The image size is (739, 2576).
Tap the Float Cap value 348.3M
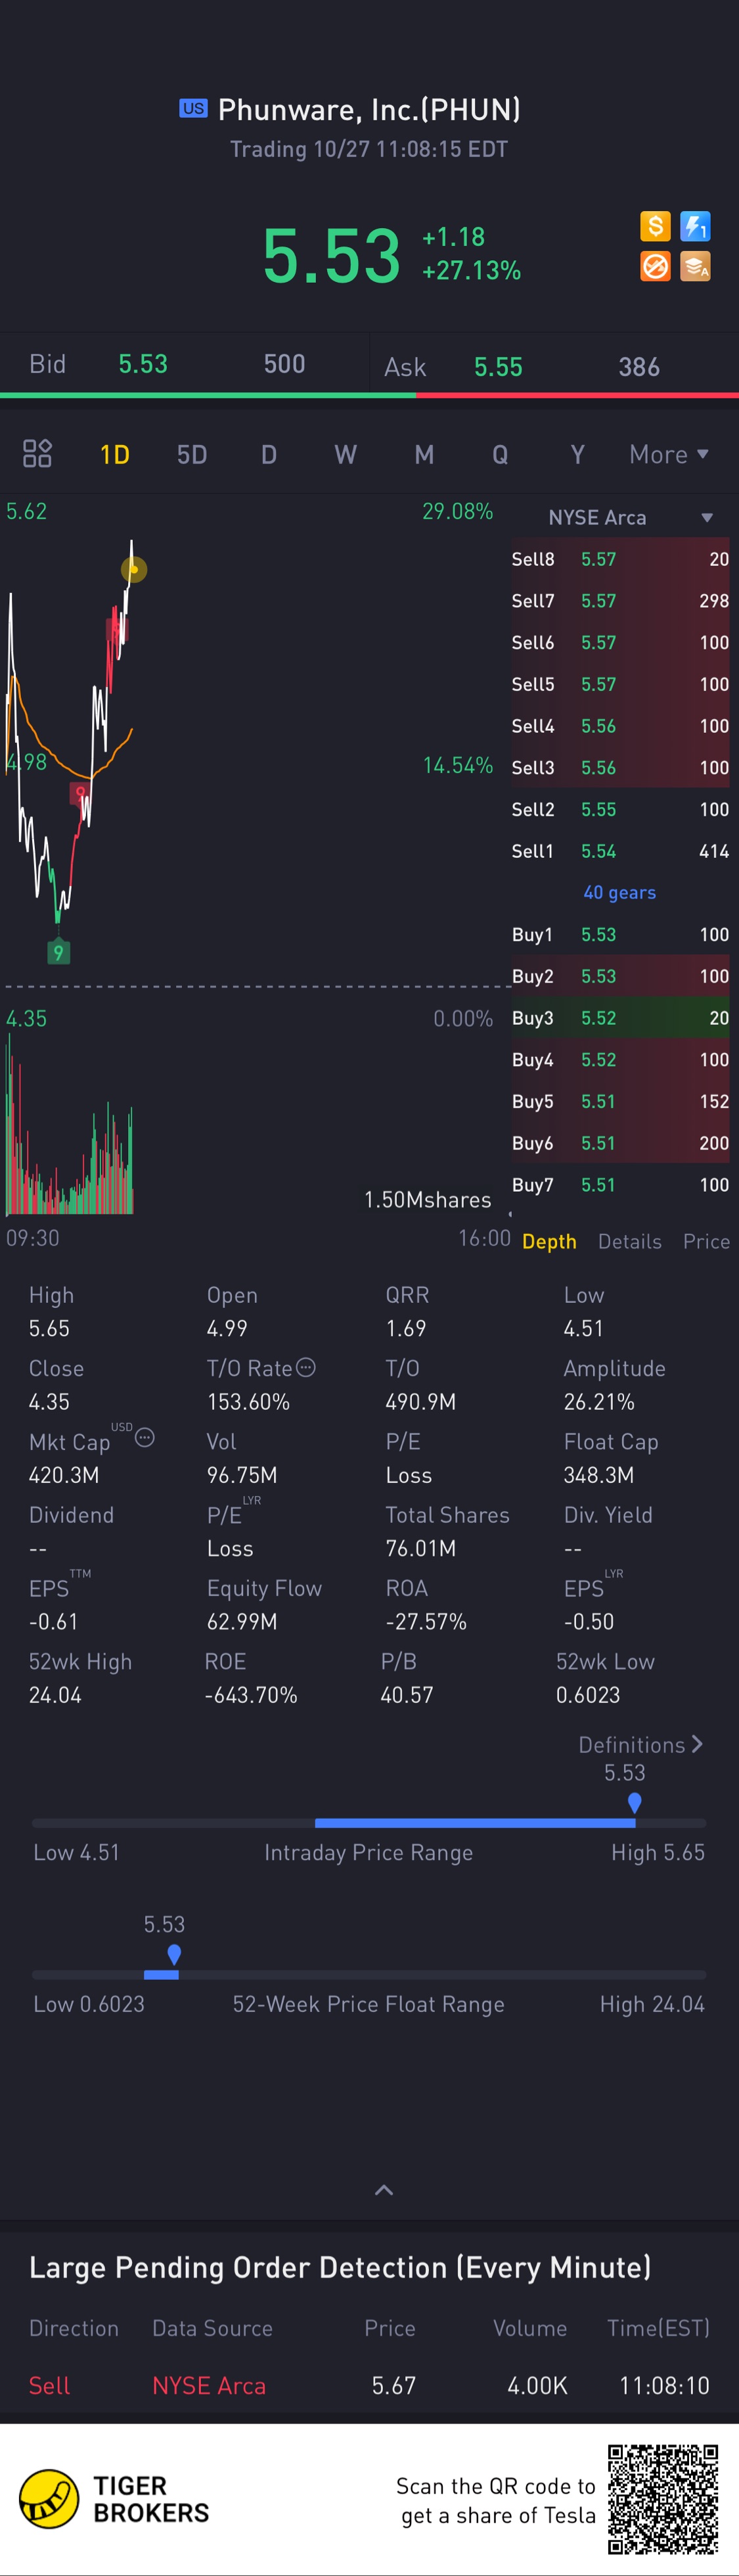click(x=598, y=1475)
